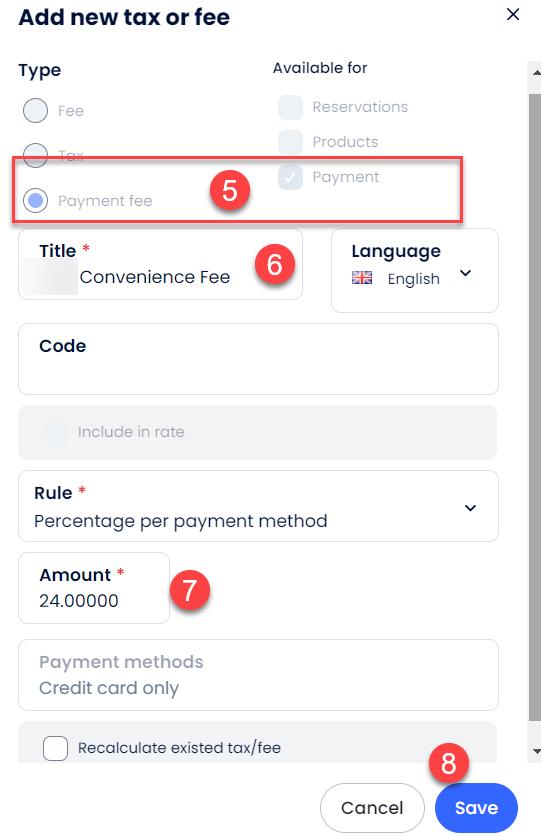Viewport: 541px width, 836px height.
Task: Open the Language dropdown
Action: coord(415,270)
